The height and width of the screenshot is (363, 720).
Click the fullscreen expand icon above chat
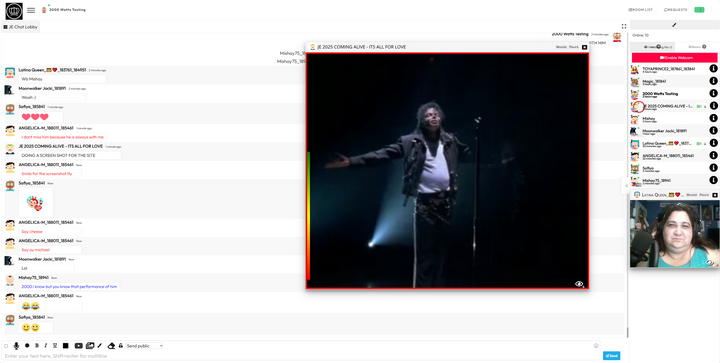(x=624, y=26)
